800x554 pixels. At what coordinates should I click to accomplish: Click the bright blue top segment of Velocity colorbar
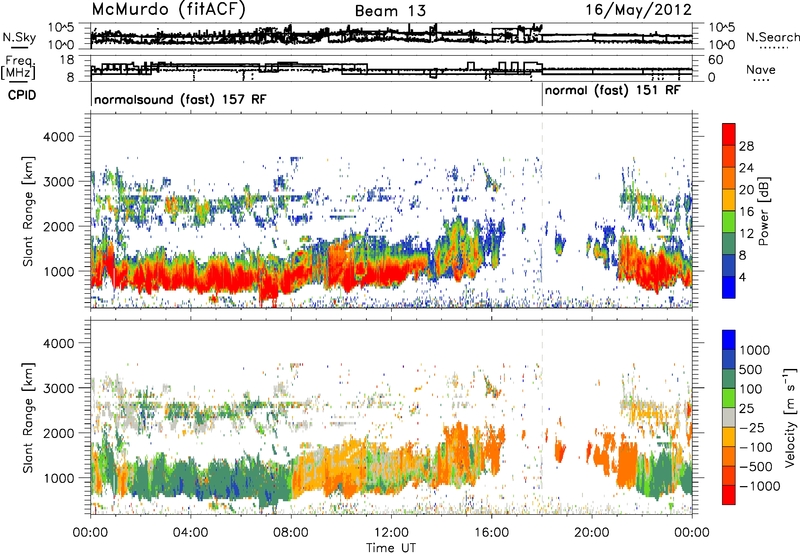729,340
